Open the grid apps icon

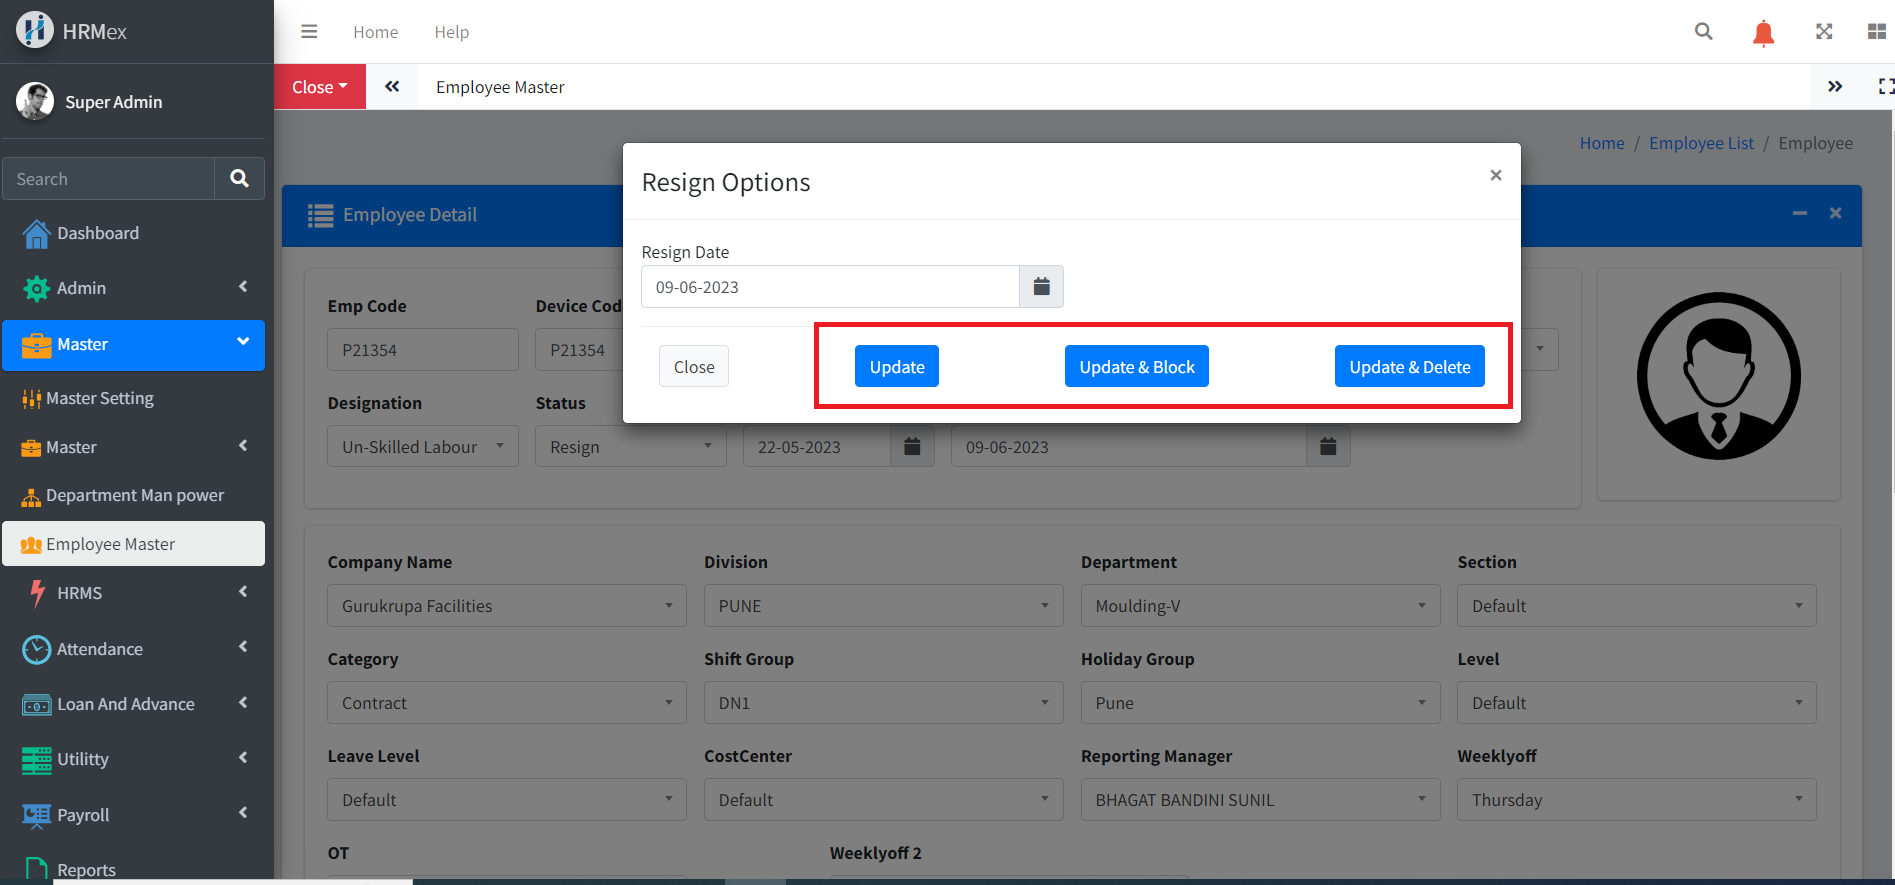coord(1876,32)
